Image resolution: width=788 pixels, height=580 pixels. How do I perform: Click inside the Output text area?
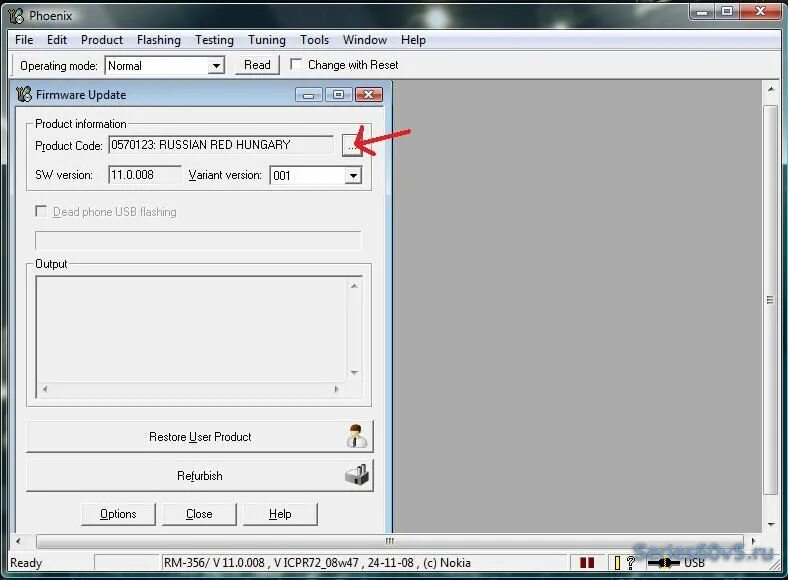[x=192, y=330]
